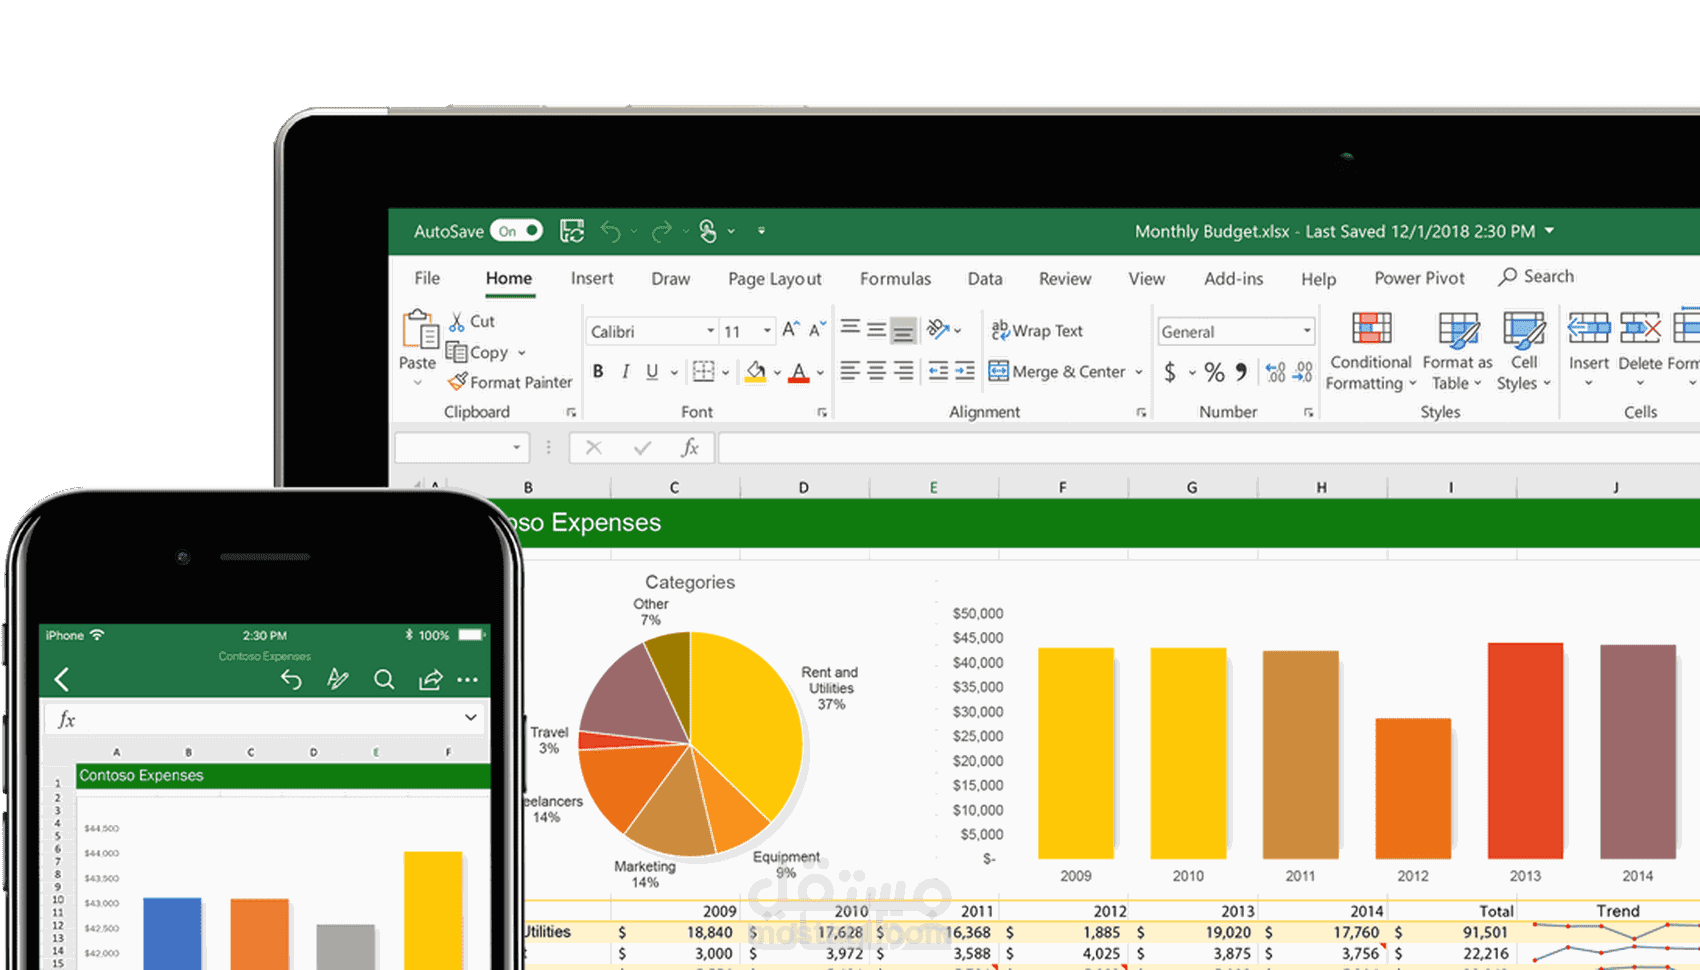This screenshot has height=970, width=1700.
Task: Open the Review tab
Action: coord(1065,279)
